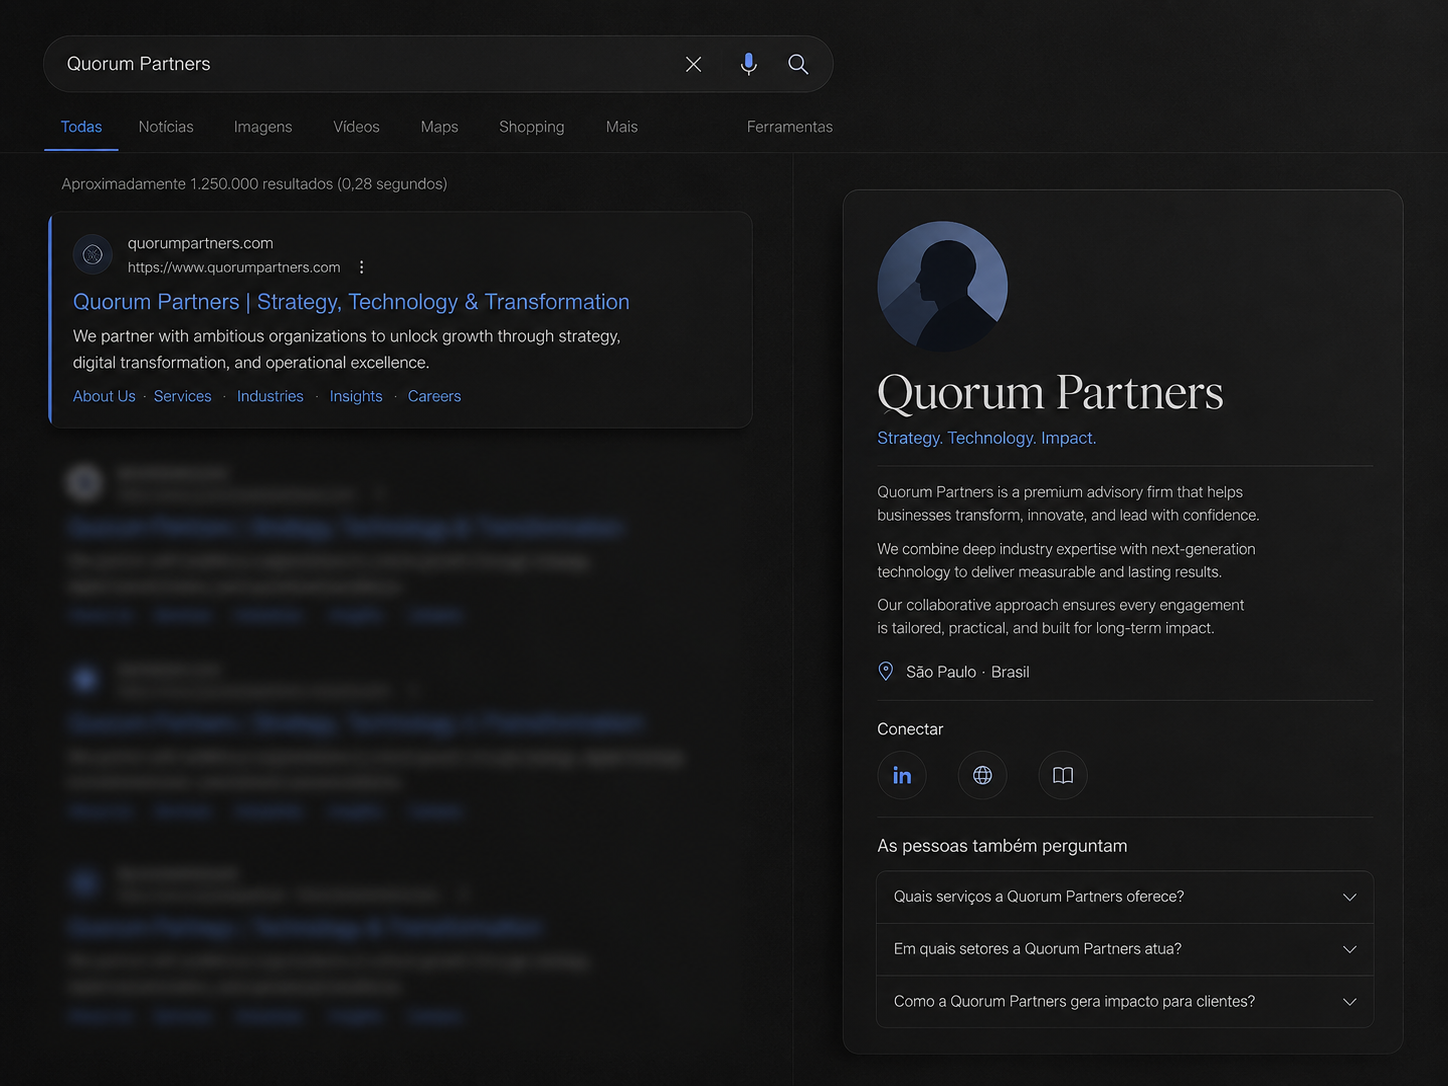Click 'Aproximadamente 1.250.000 resultados' count text

(x=254, y=184)
